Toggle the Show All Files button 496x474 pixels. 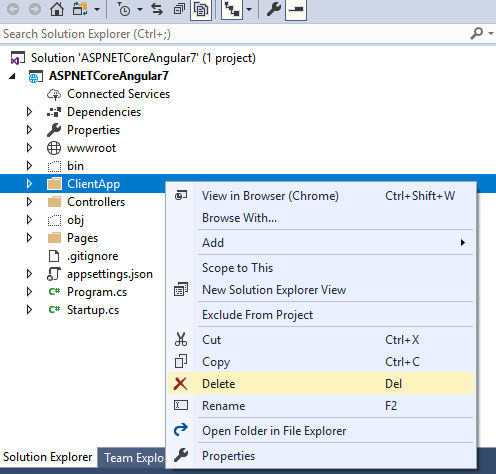point(201,10)
